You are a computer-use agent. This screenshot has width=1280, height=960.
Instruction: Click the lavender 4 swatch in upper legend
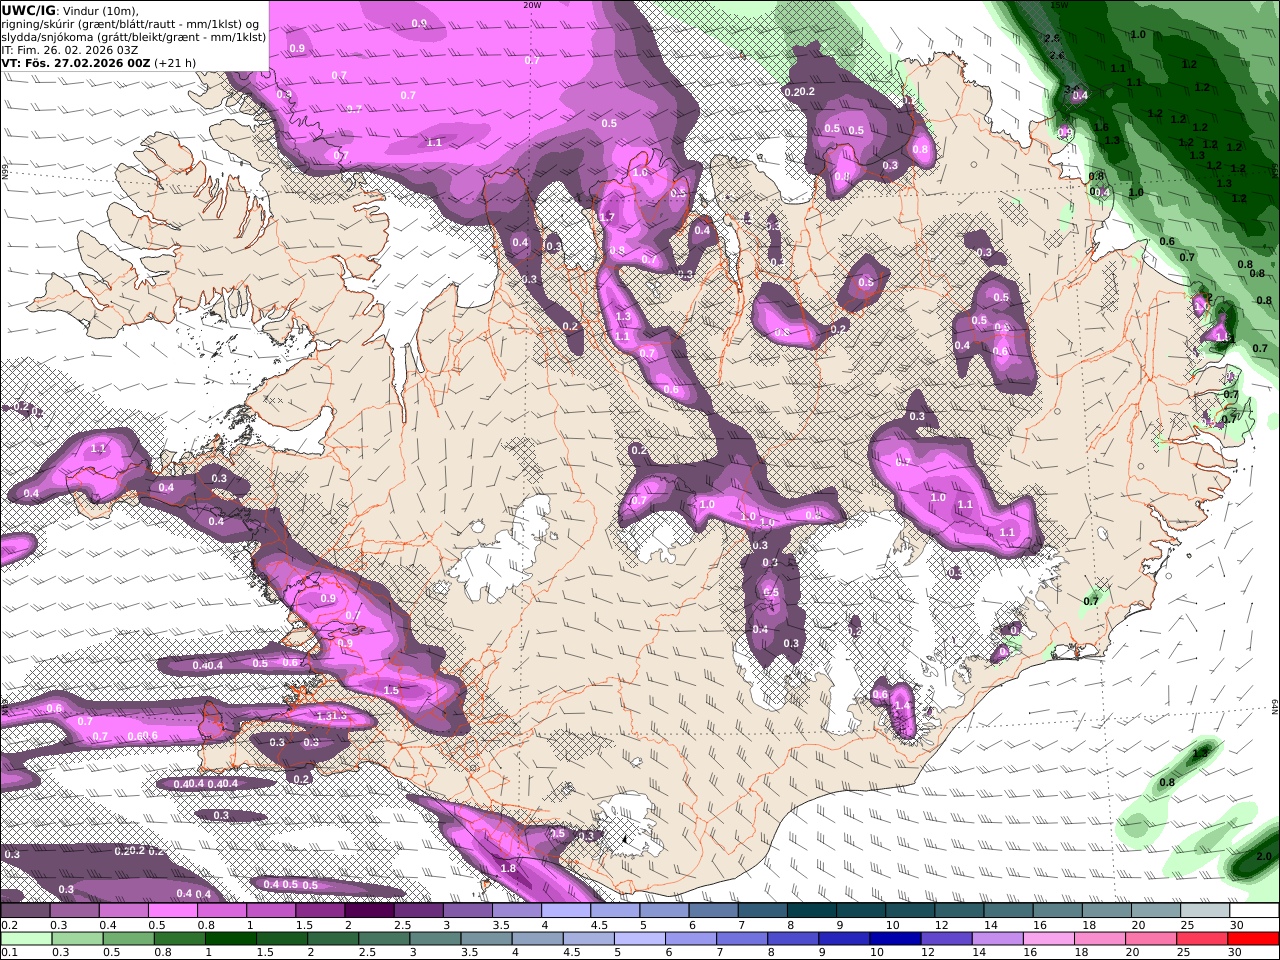[x=566, y=910]
